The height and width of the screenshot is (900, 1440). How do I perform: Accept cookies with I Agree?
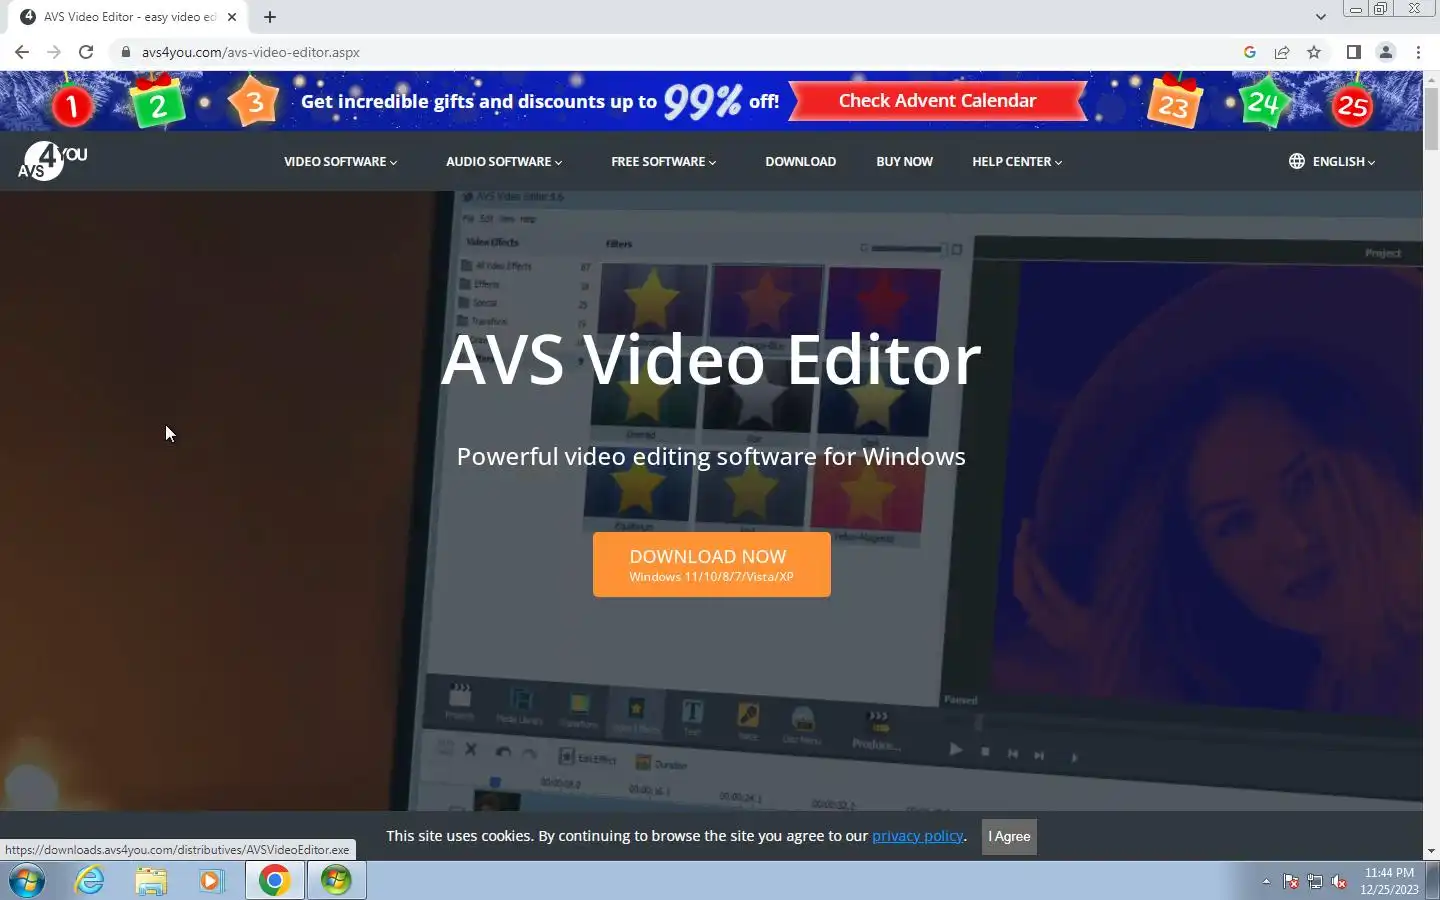coord(1009,837)
